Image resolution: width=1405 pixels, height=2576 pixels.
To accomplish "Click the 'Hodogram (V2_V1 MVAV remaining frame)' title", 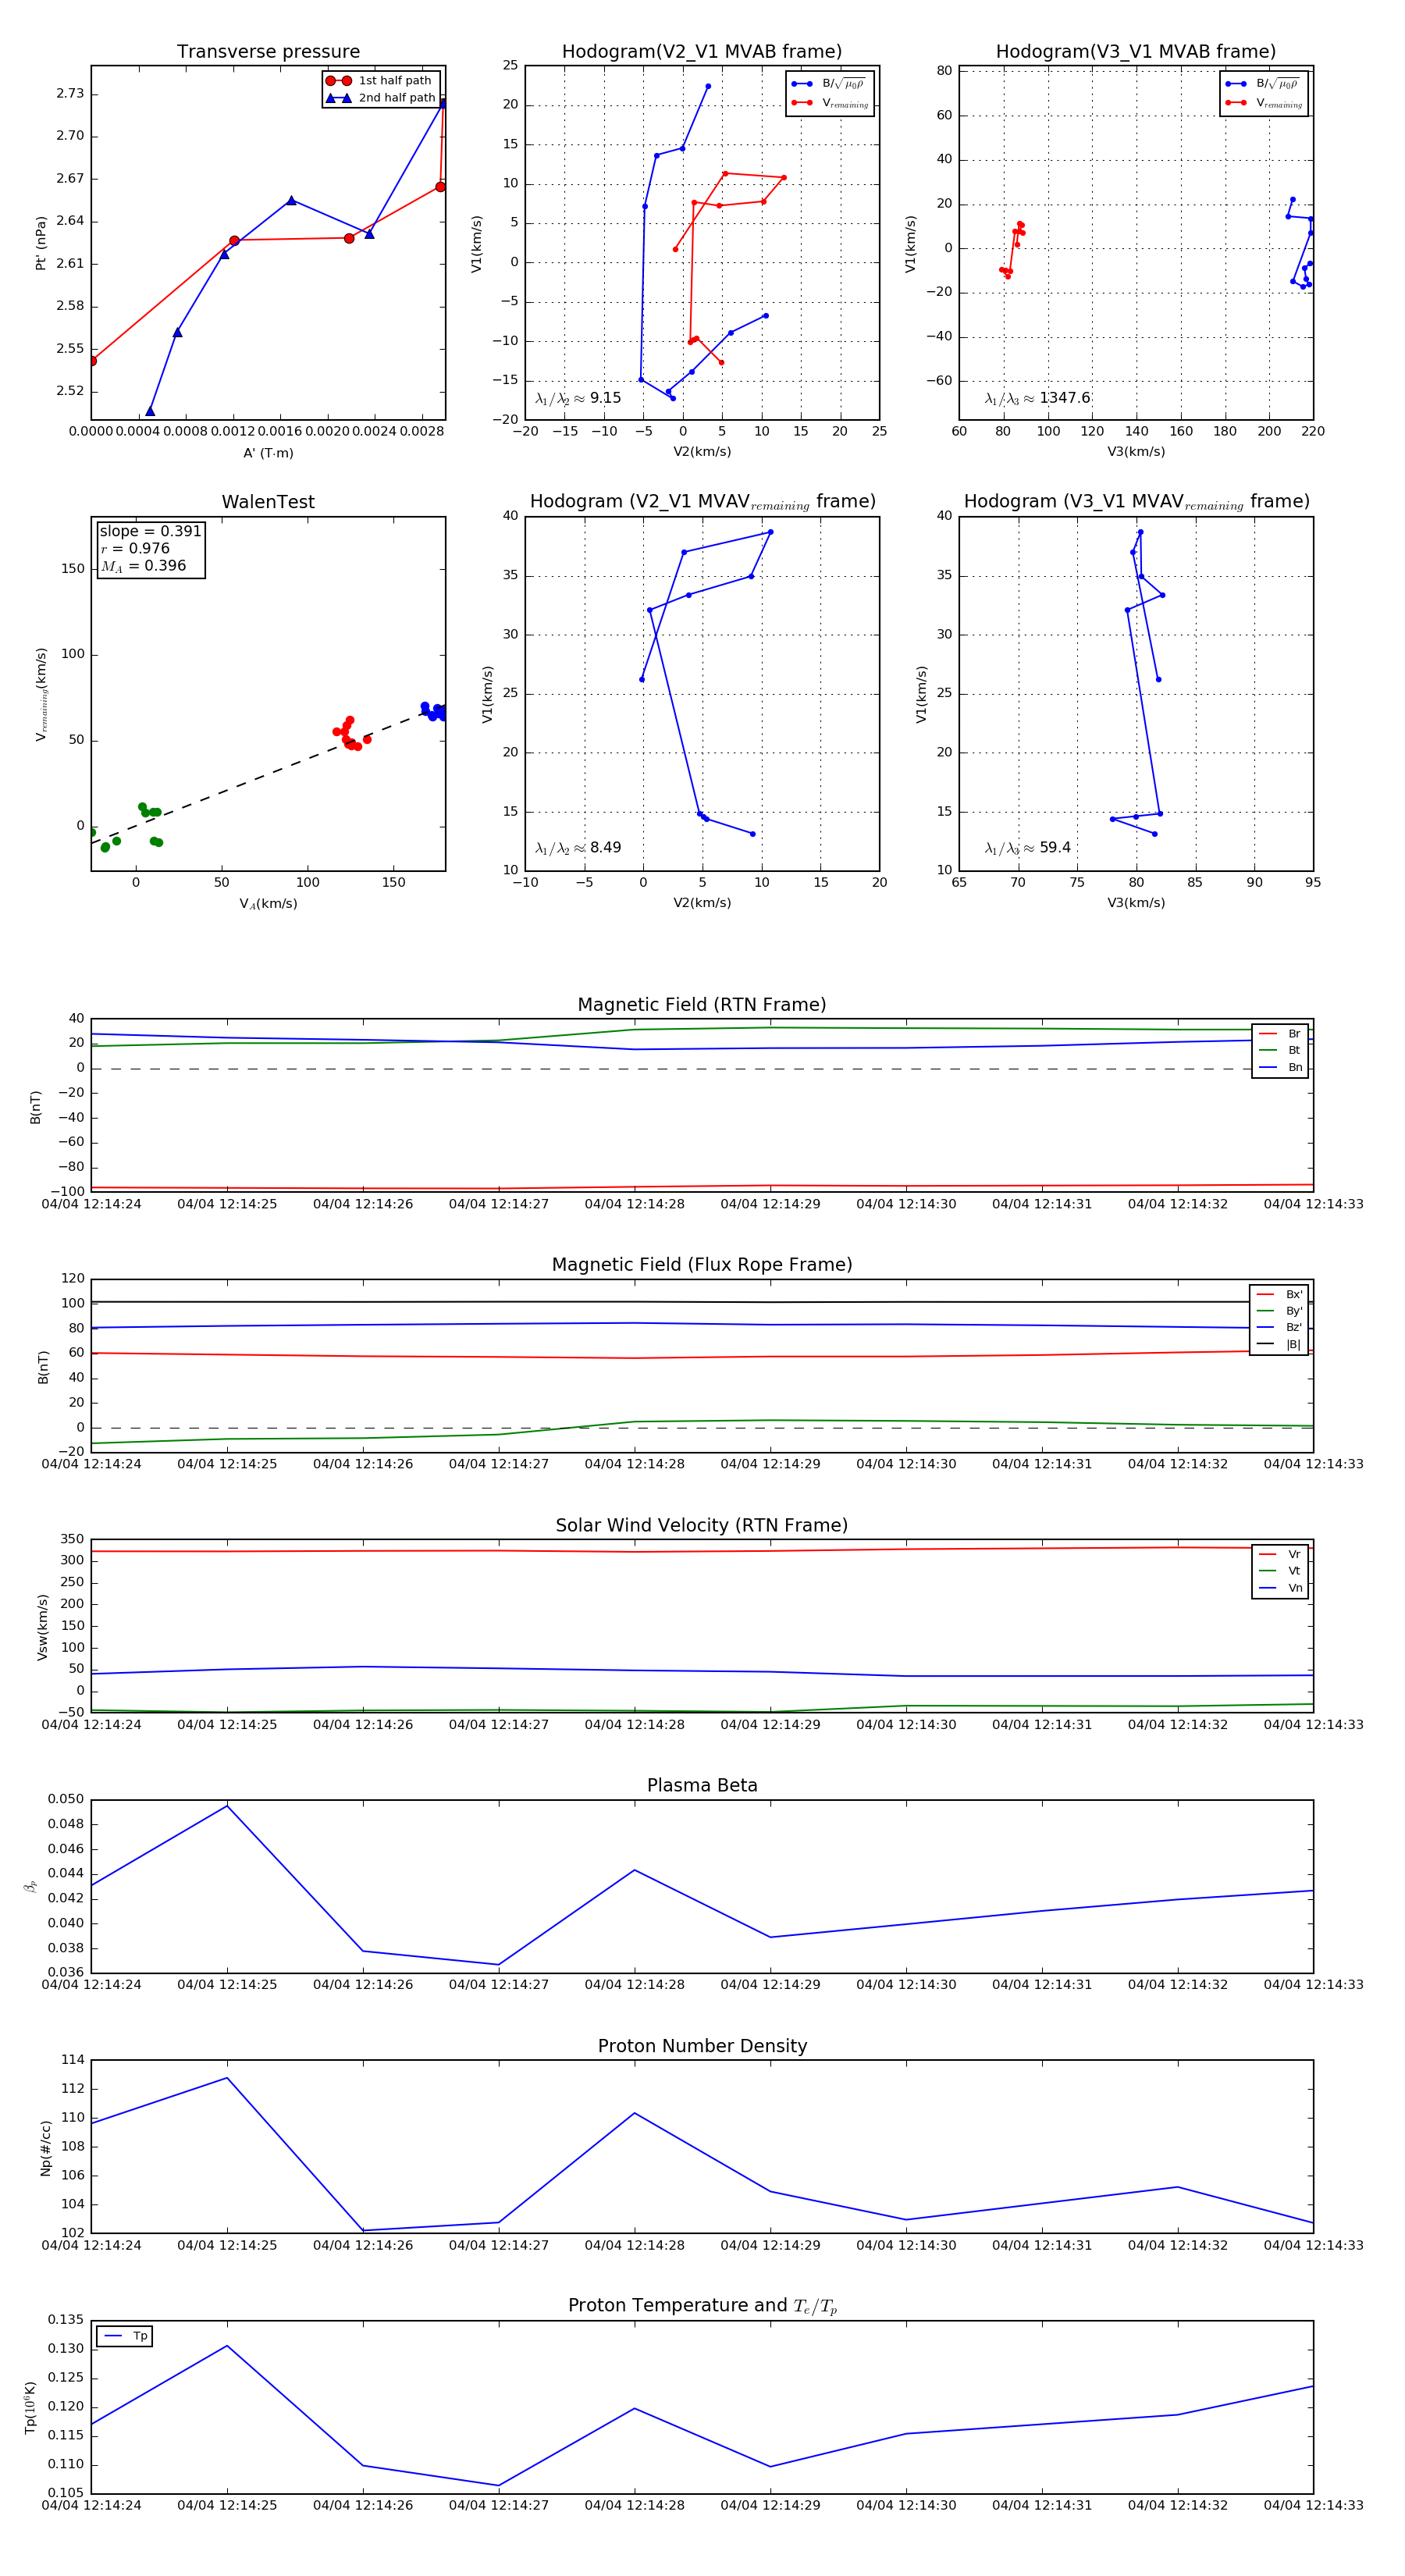I will point(702,502).
